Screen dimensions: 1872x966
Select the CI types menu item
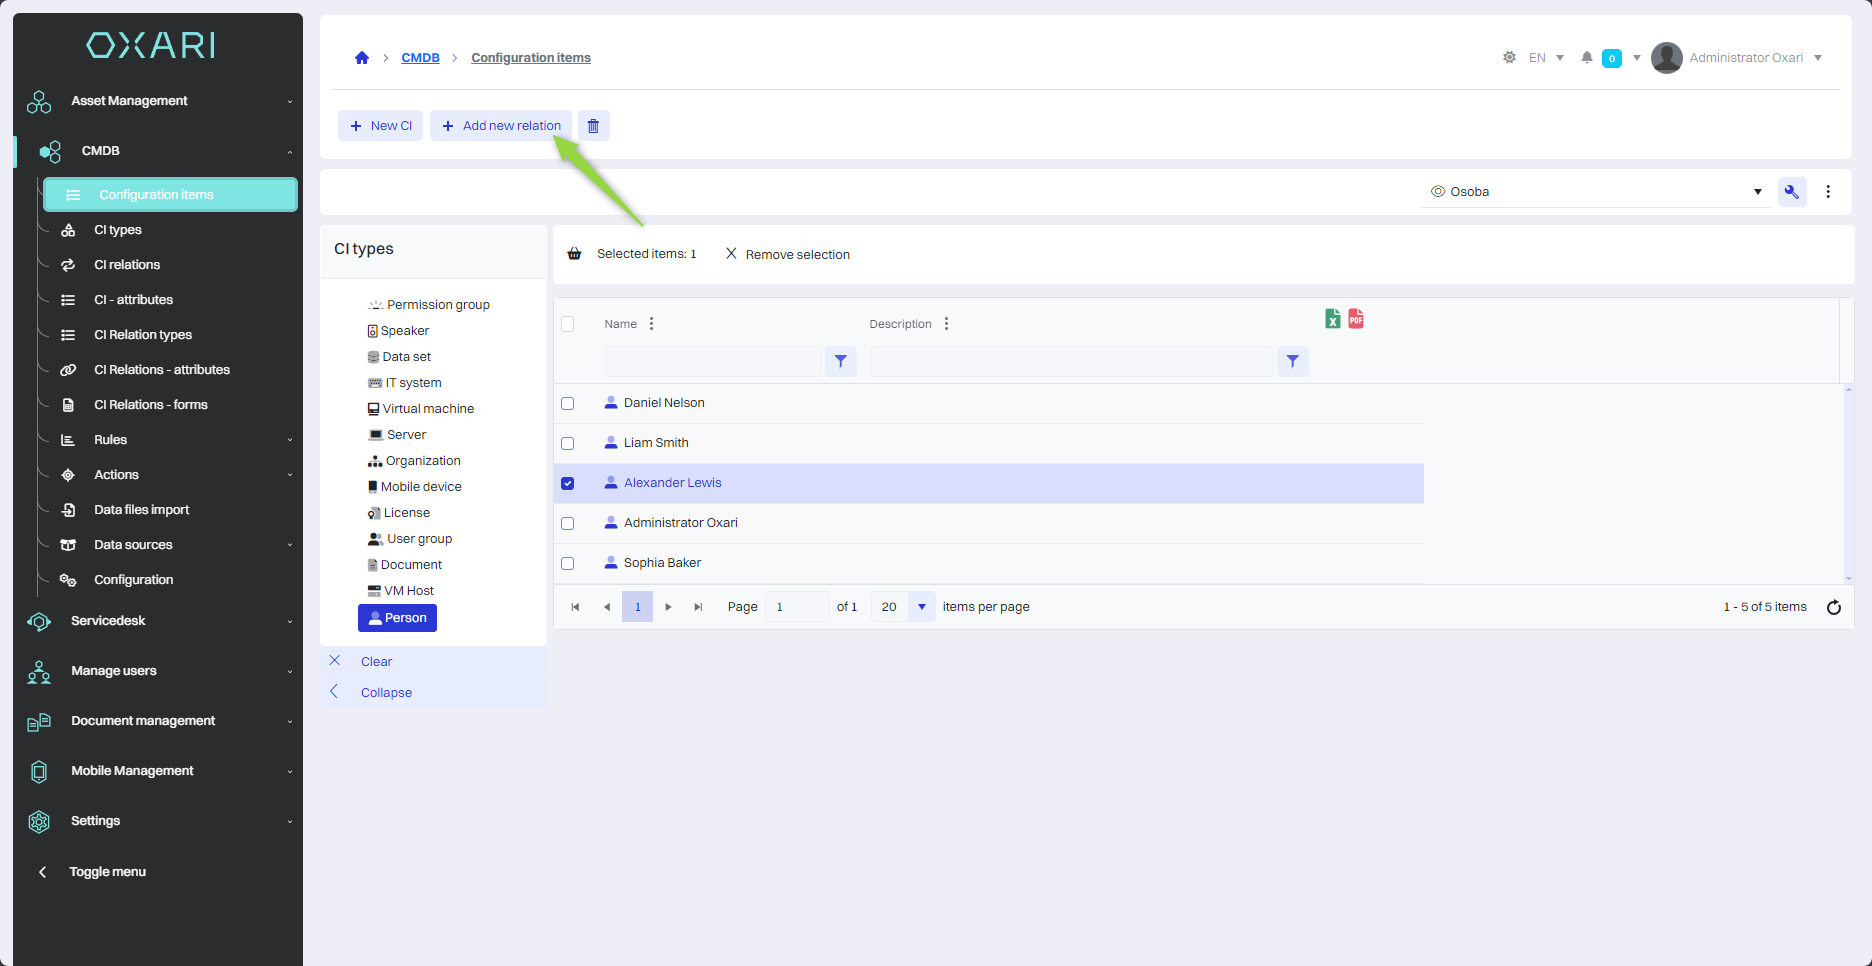tap(118, 230)
